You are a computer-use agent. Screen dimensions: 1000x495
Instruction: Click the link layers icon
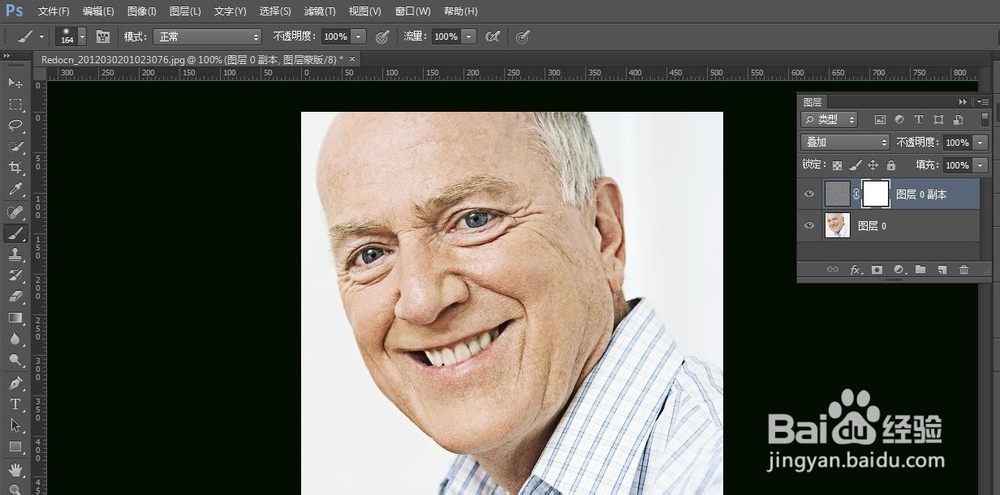point(832,270)
